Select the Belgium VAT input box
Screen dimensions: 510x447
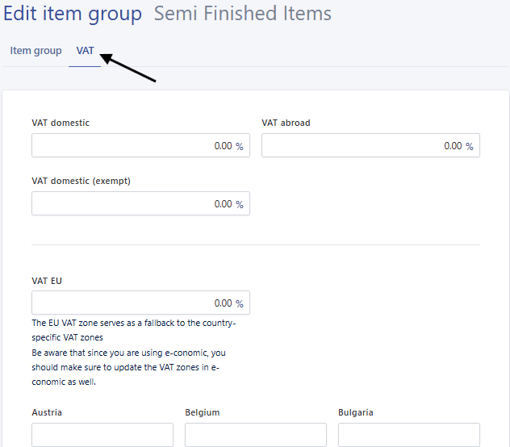pos(256,435)
